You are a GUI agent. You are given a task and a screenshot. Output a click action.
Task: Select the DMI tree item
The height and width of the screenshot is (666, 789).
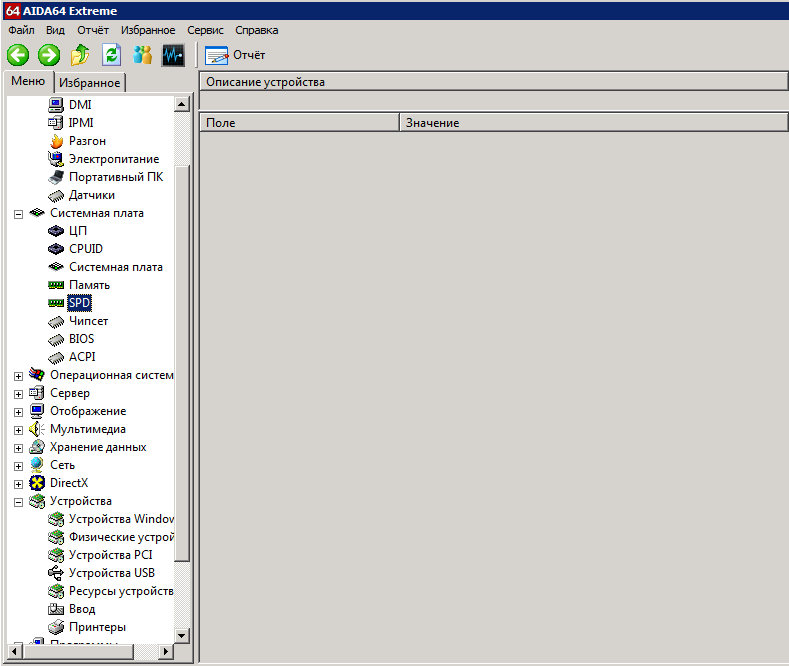(80, 105)
